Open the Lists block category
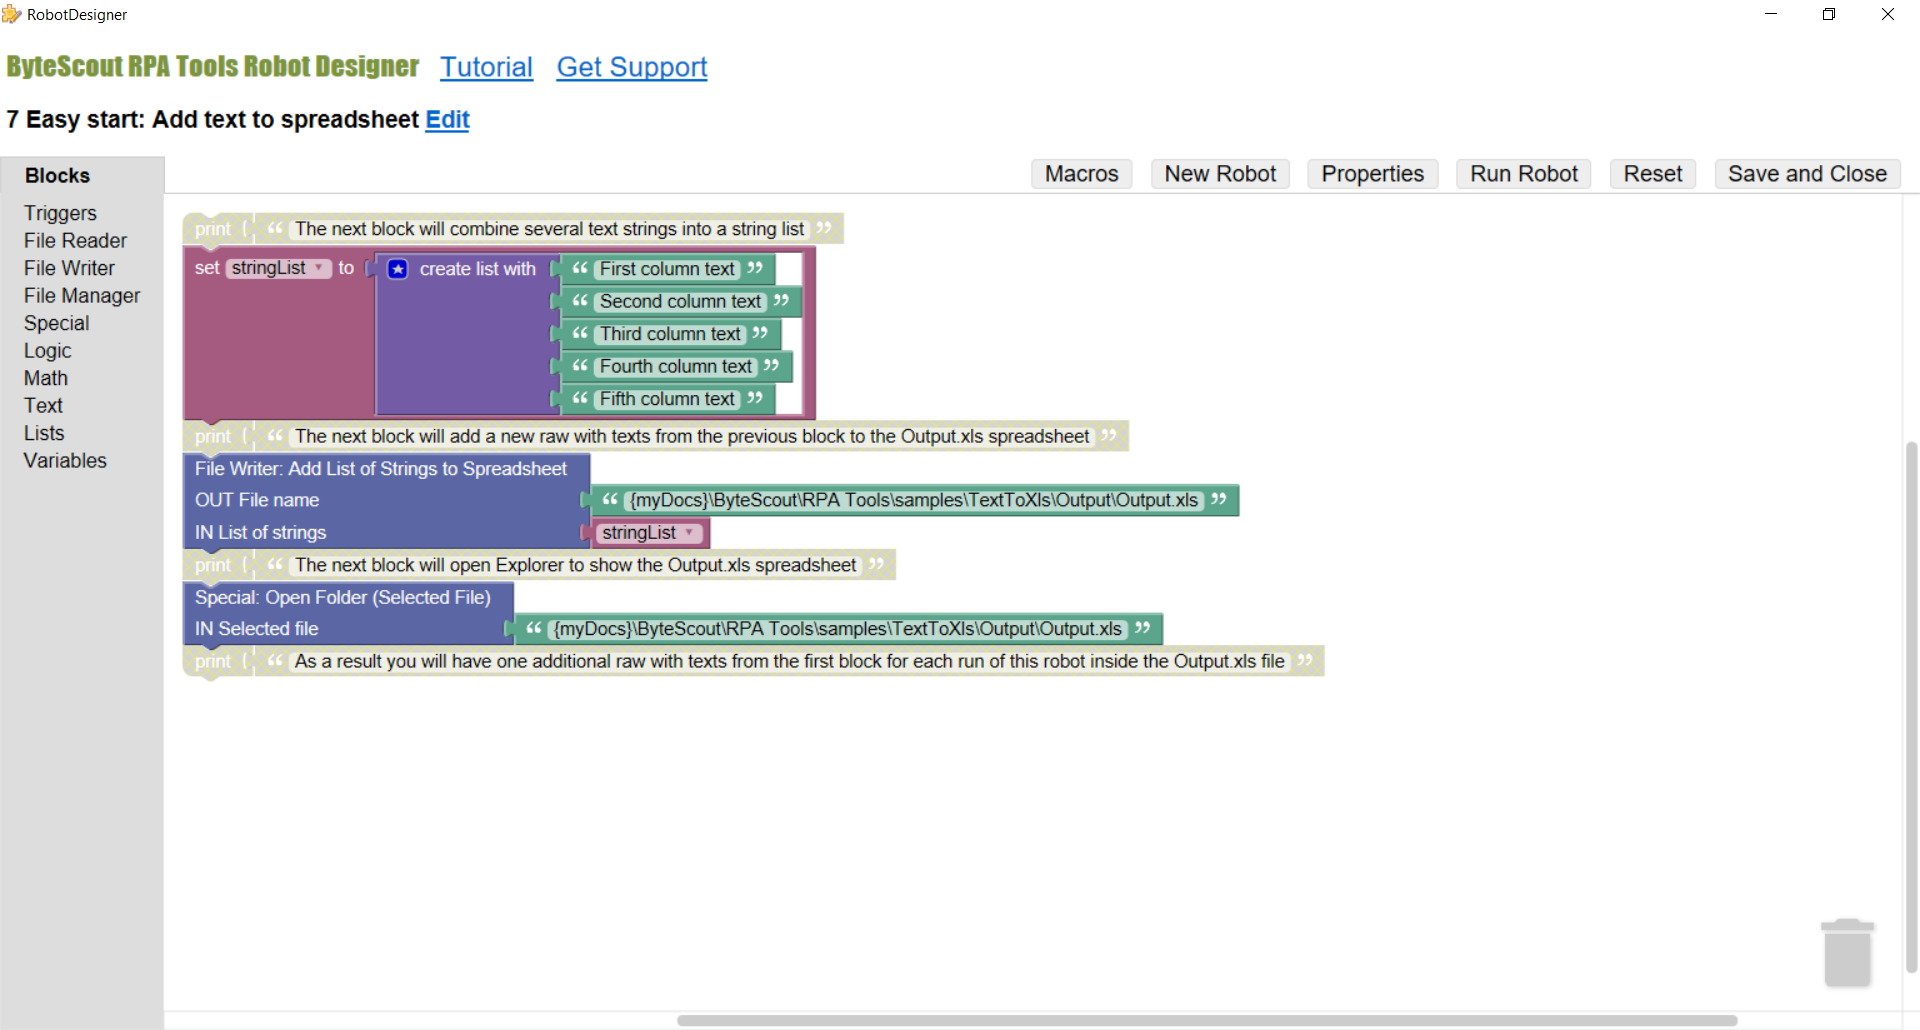 [43, 433]
